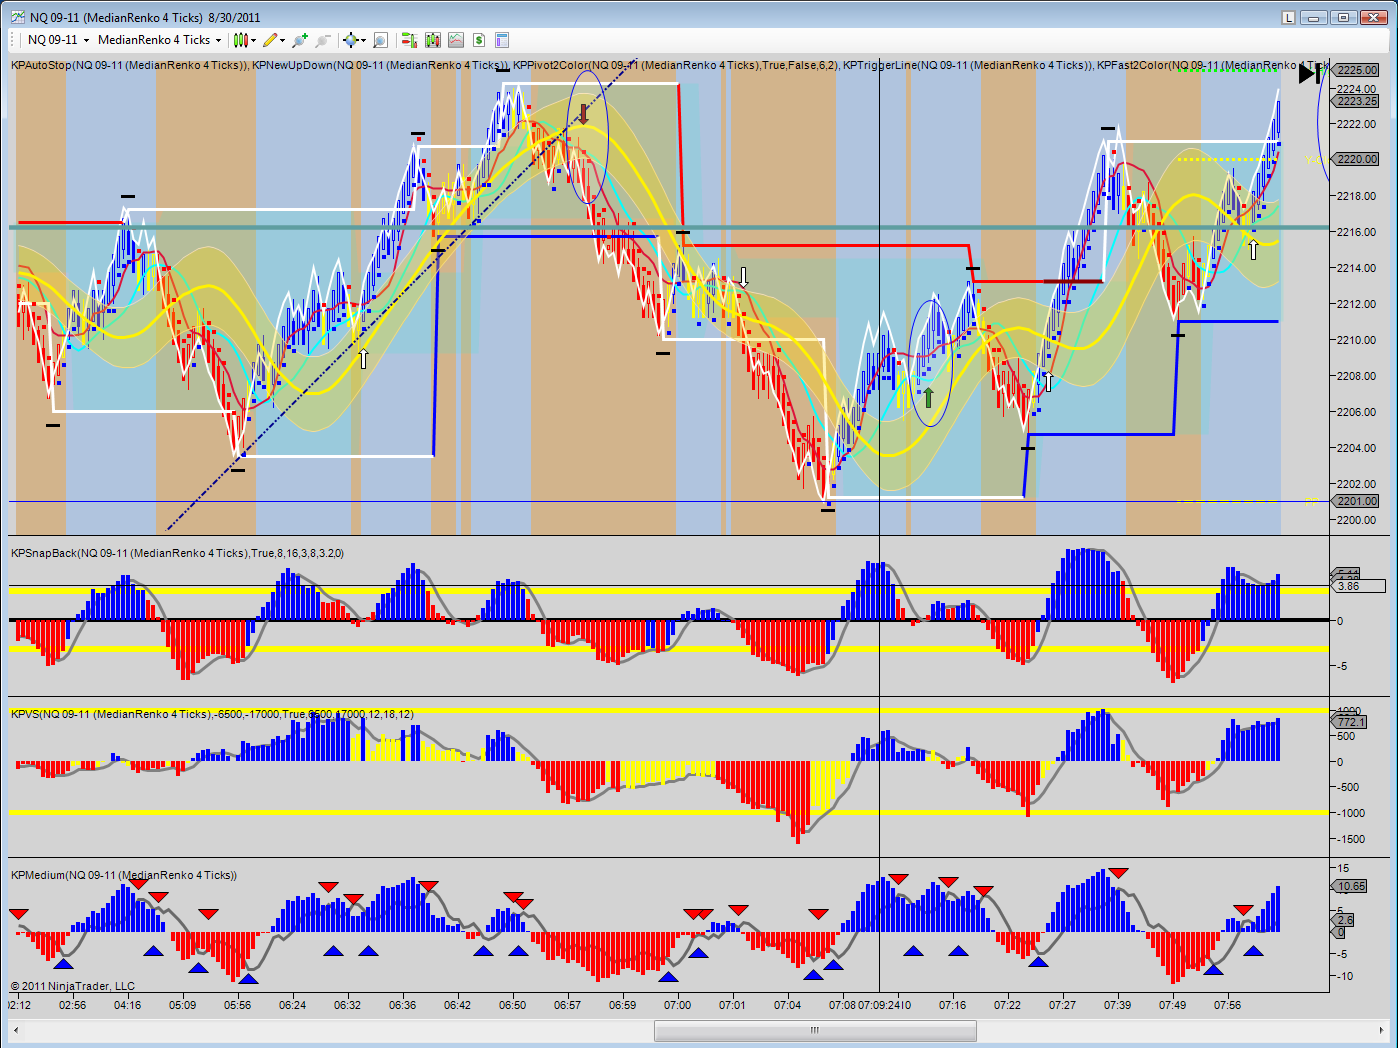Screen dimensions: 1398x1048
Task: Open the chart properties icon
Action: point(502,40)
